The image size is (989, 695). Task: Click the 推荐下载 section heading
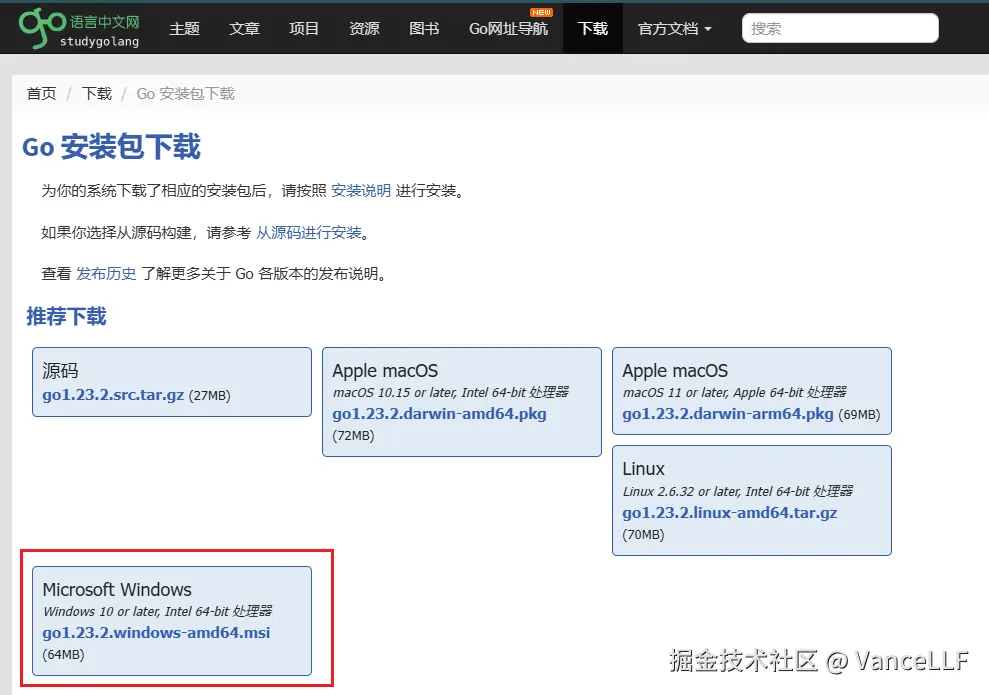tap(66, 317)
